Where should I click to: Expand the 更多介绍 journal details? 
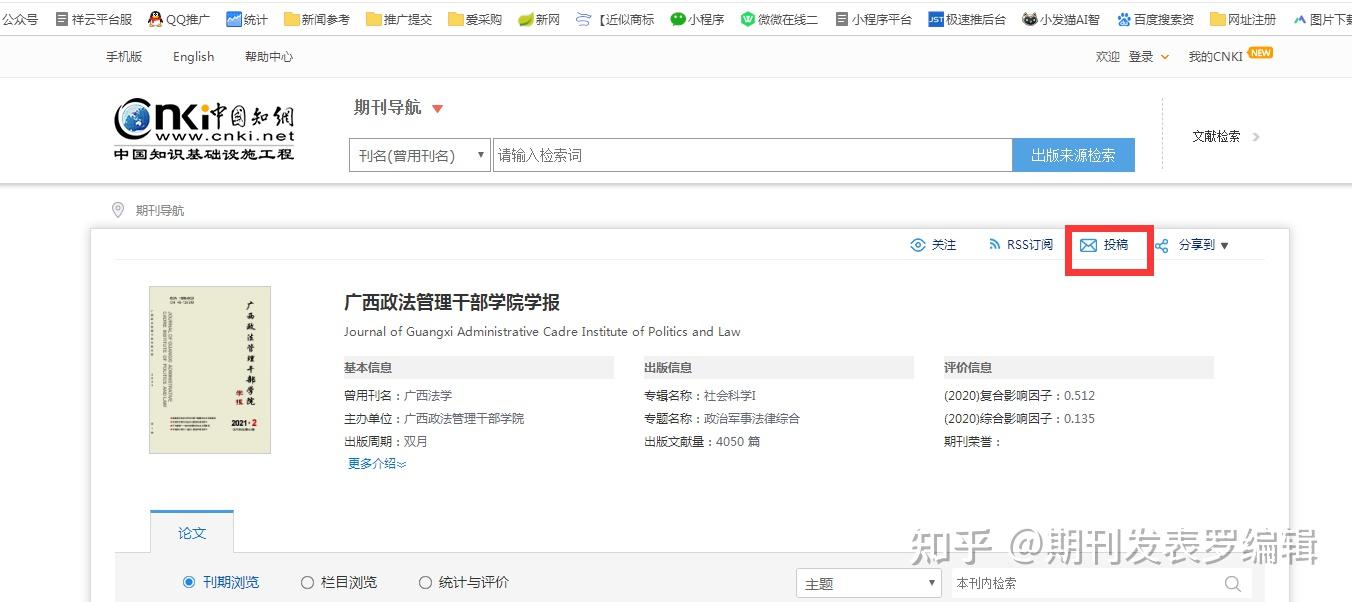point(375,463)
